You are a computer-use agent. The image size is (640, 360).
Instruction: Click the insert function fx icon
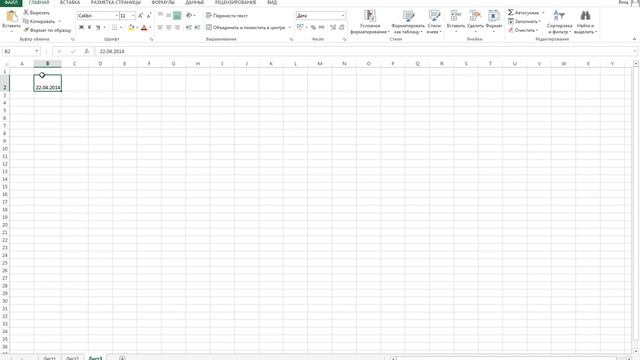[87, 51]
